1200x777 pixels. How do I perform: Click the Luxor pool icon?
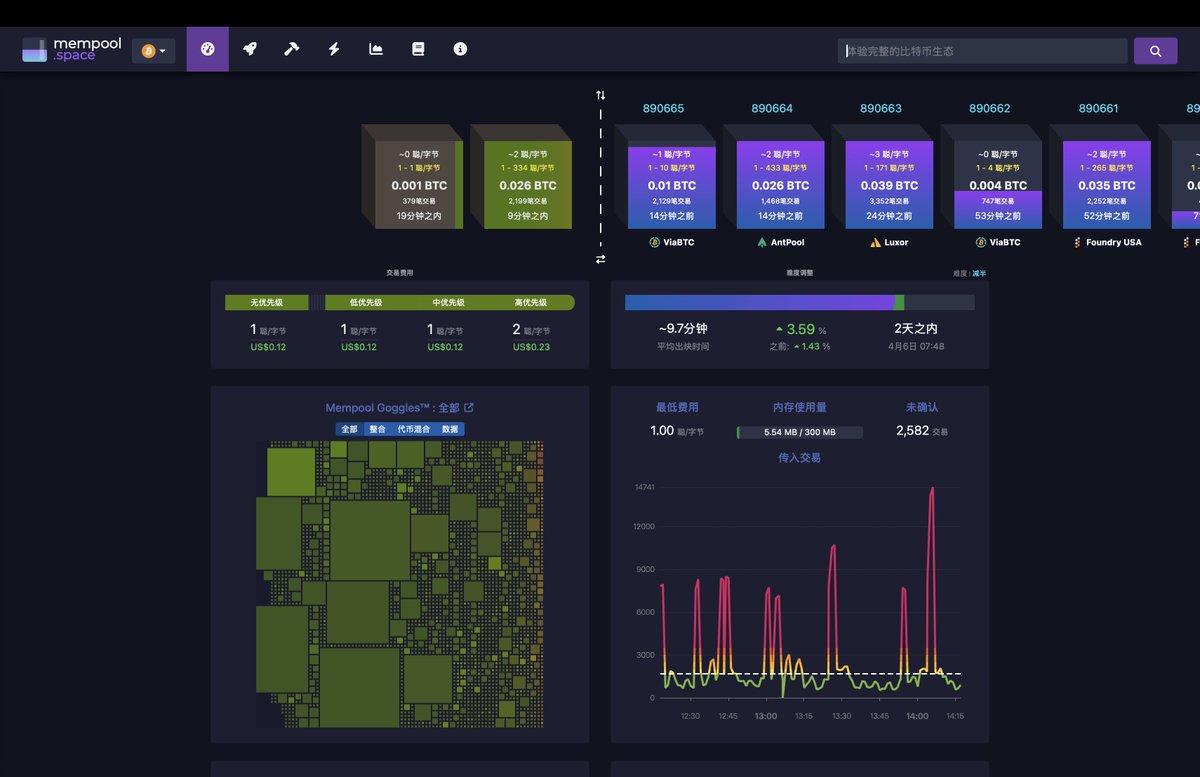tap(875, 242)
